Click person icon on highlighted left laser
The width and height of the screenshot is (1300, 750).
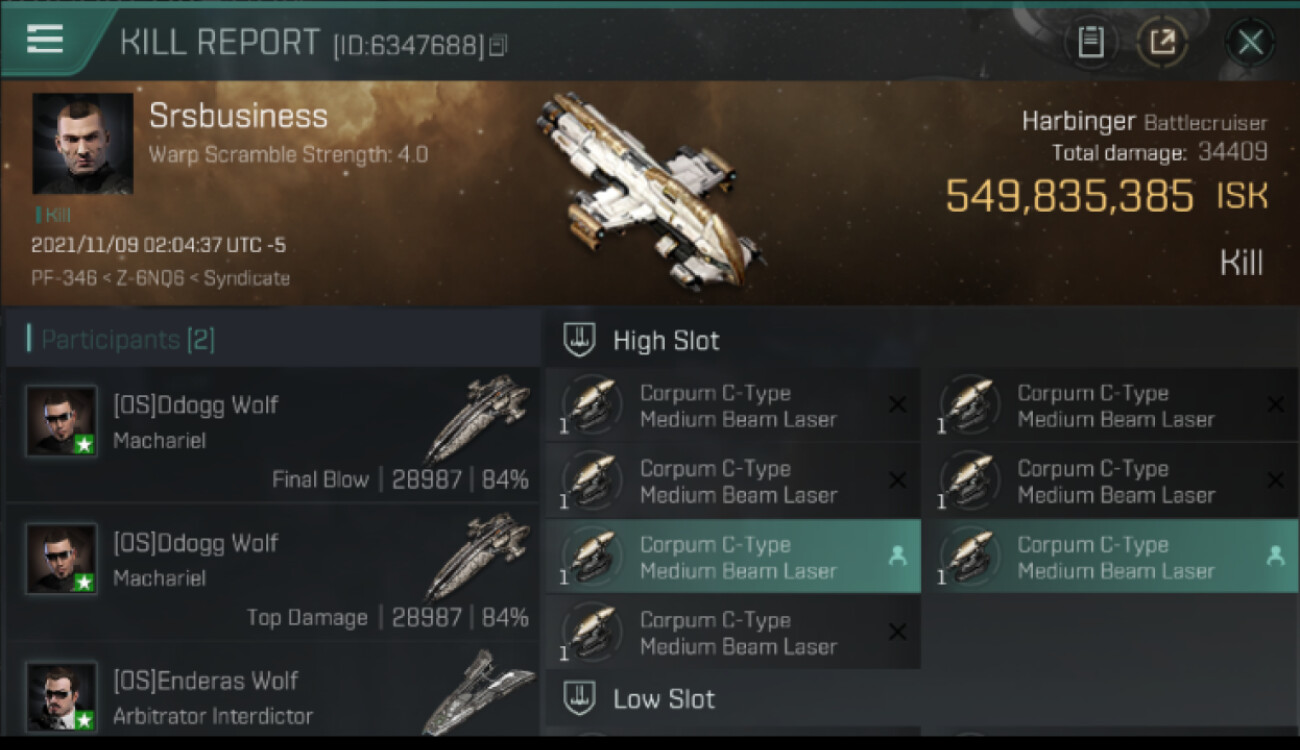[897, 557]
